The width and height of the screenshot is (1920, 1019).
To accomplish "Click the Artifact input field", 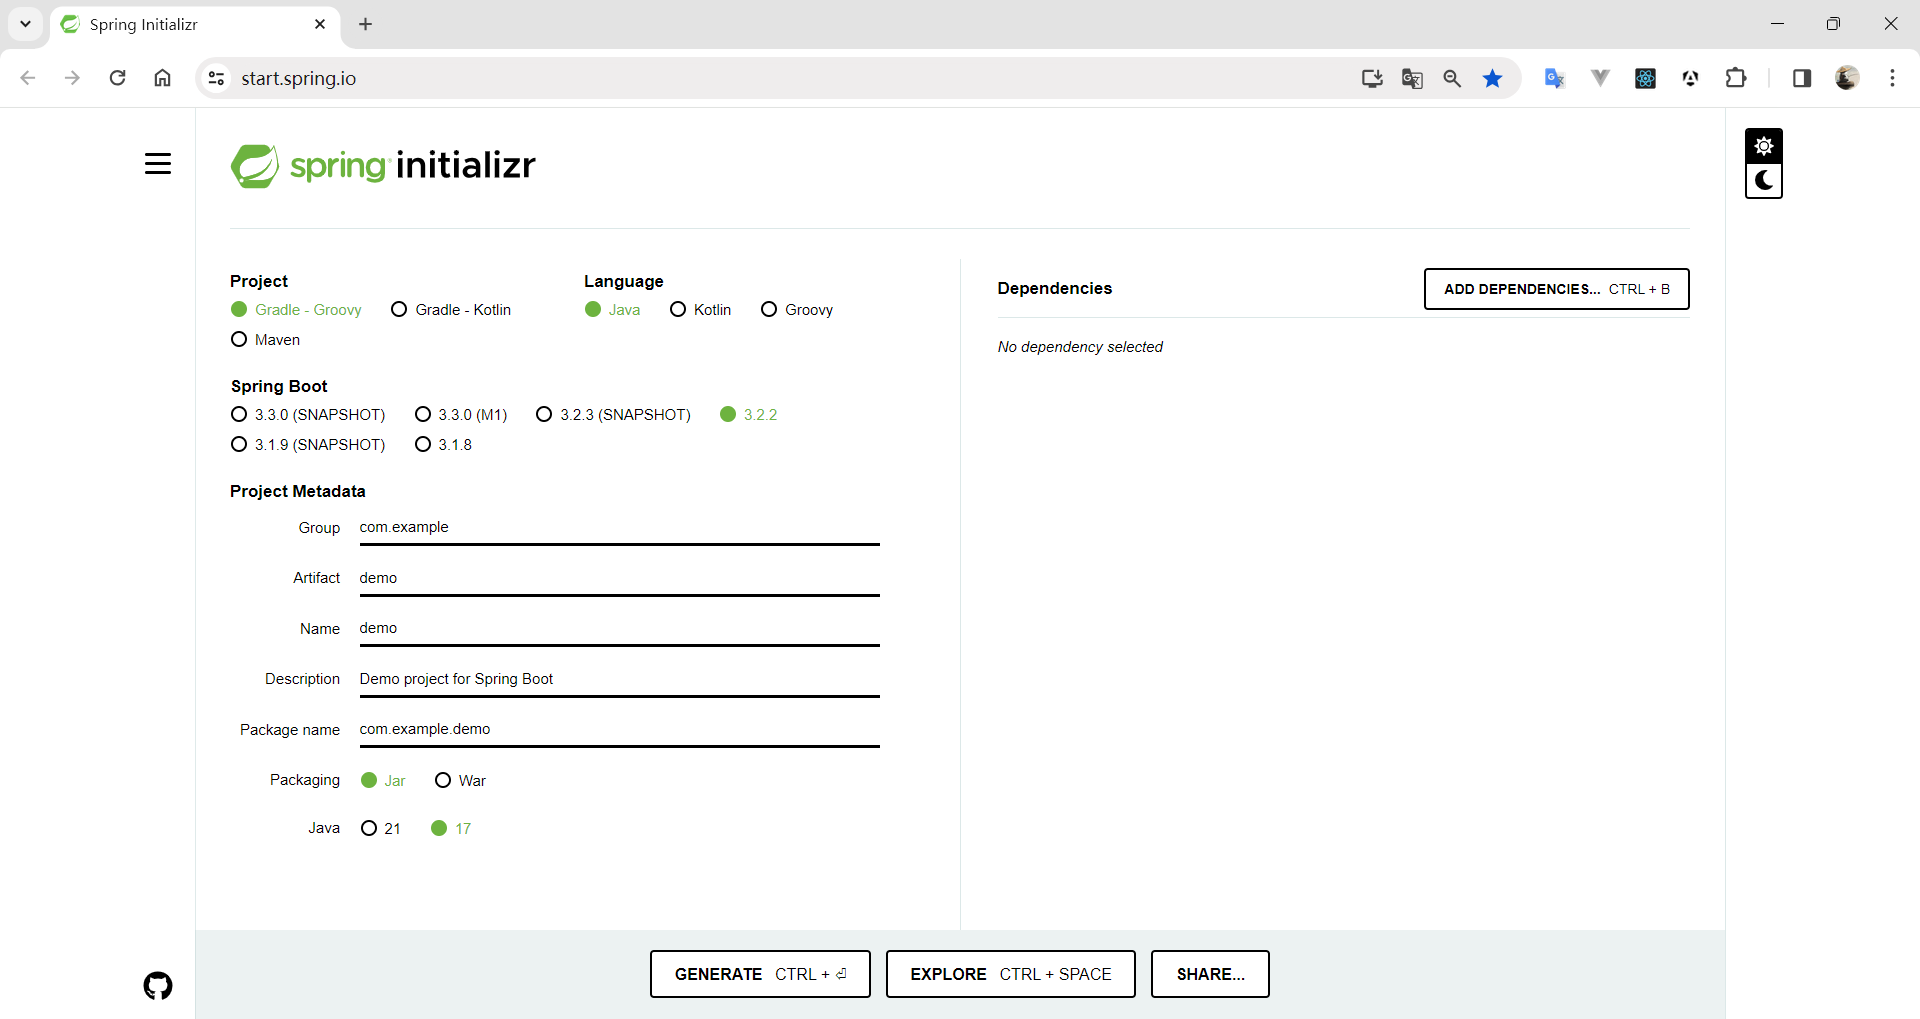I will 618,578.
